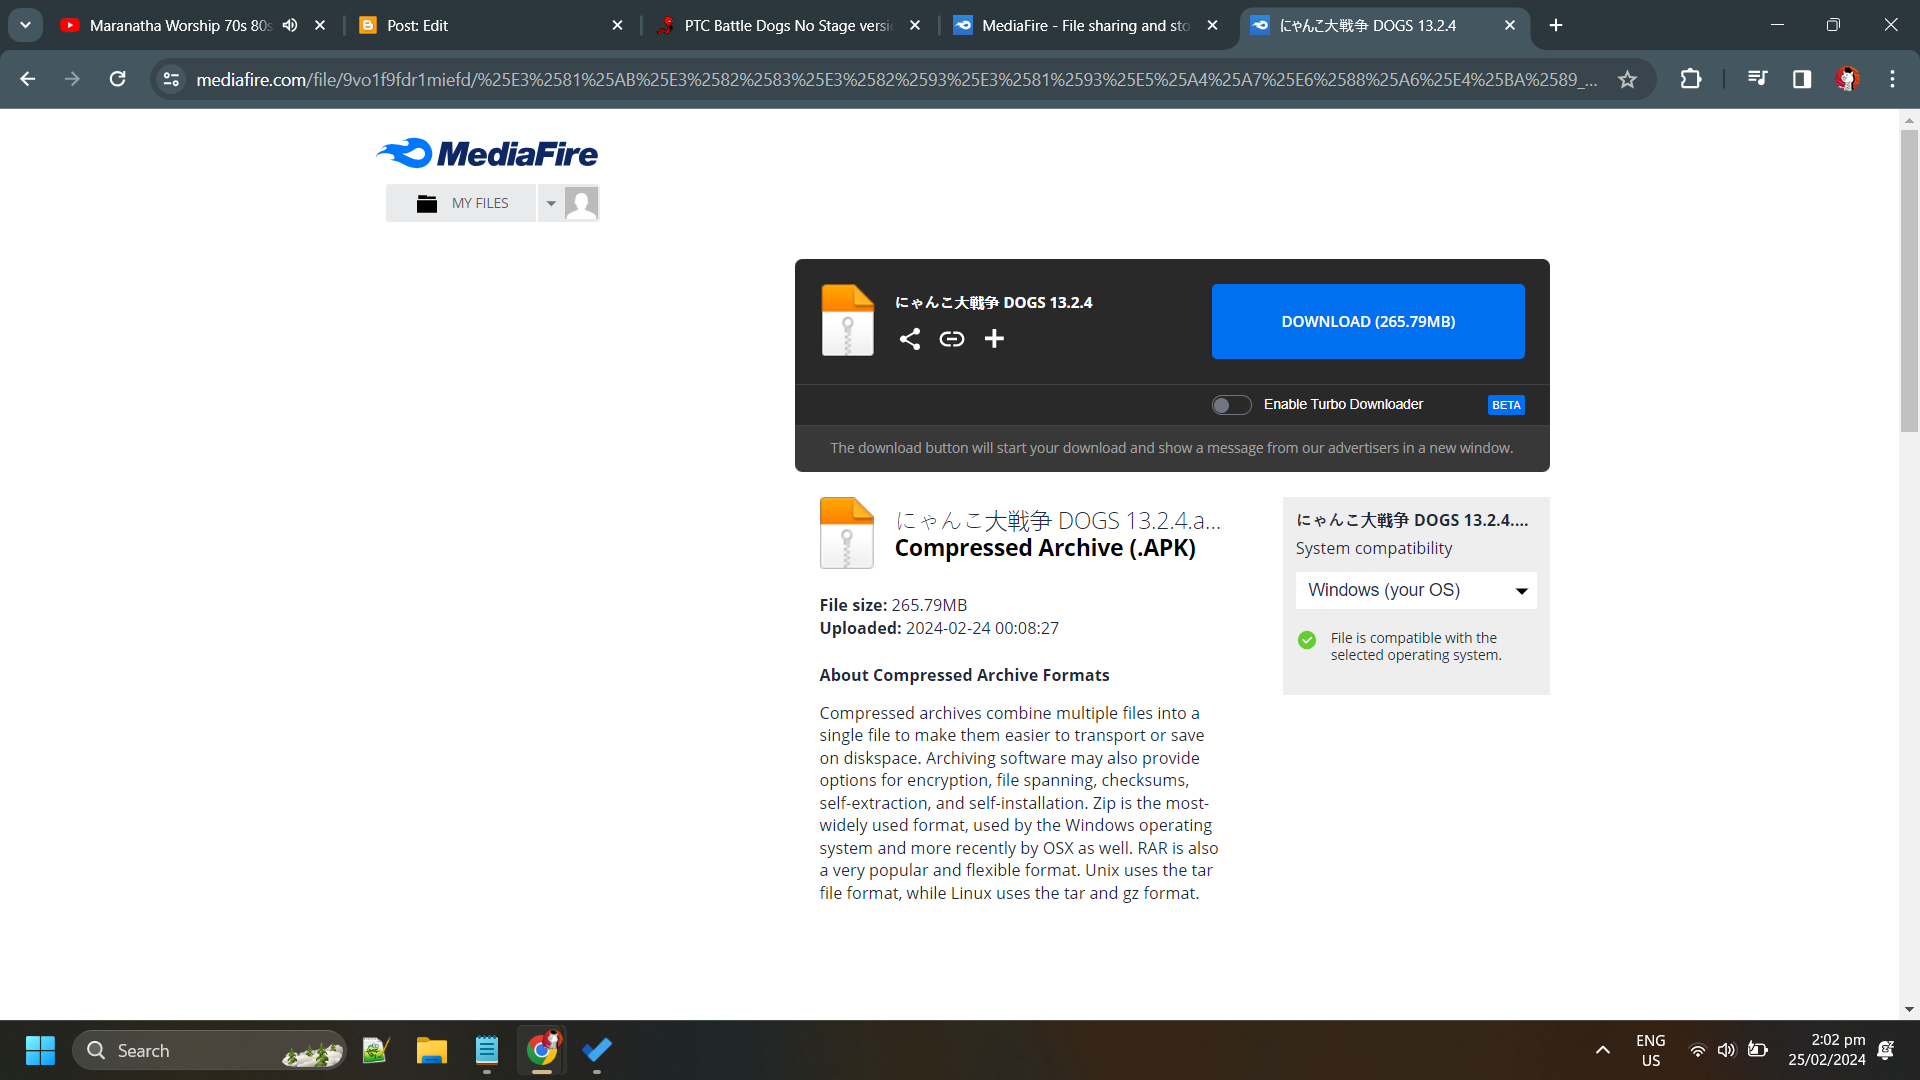Image resolution: width=1920 pixels, height=1080 pixels.
Task: Enable Turbo Downloader toggle
Action: pyautogui.click(x=1231, y=405)
